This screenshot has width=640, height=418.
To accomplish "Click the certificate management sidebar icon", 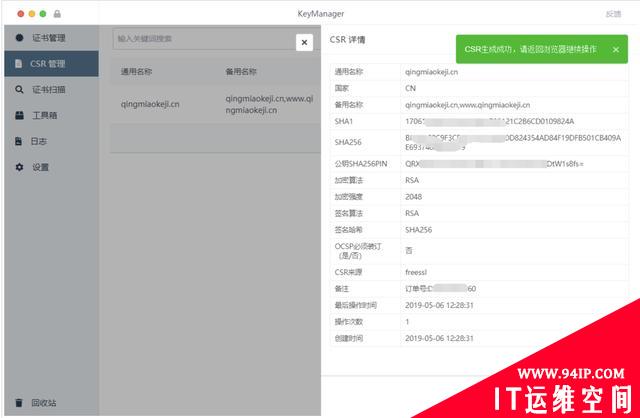I will 19,38.
